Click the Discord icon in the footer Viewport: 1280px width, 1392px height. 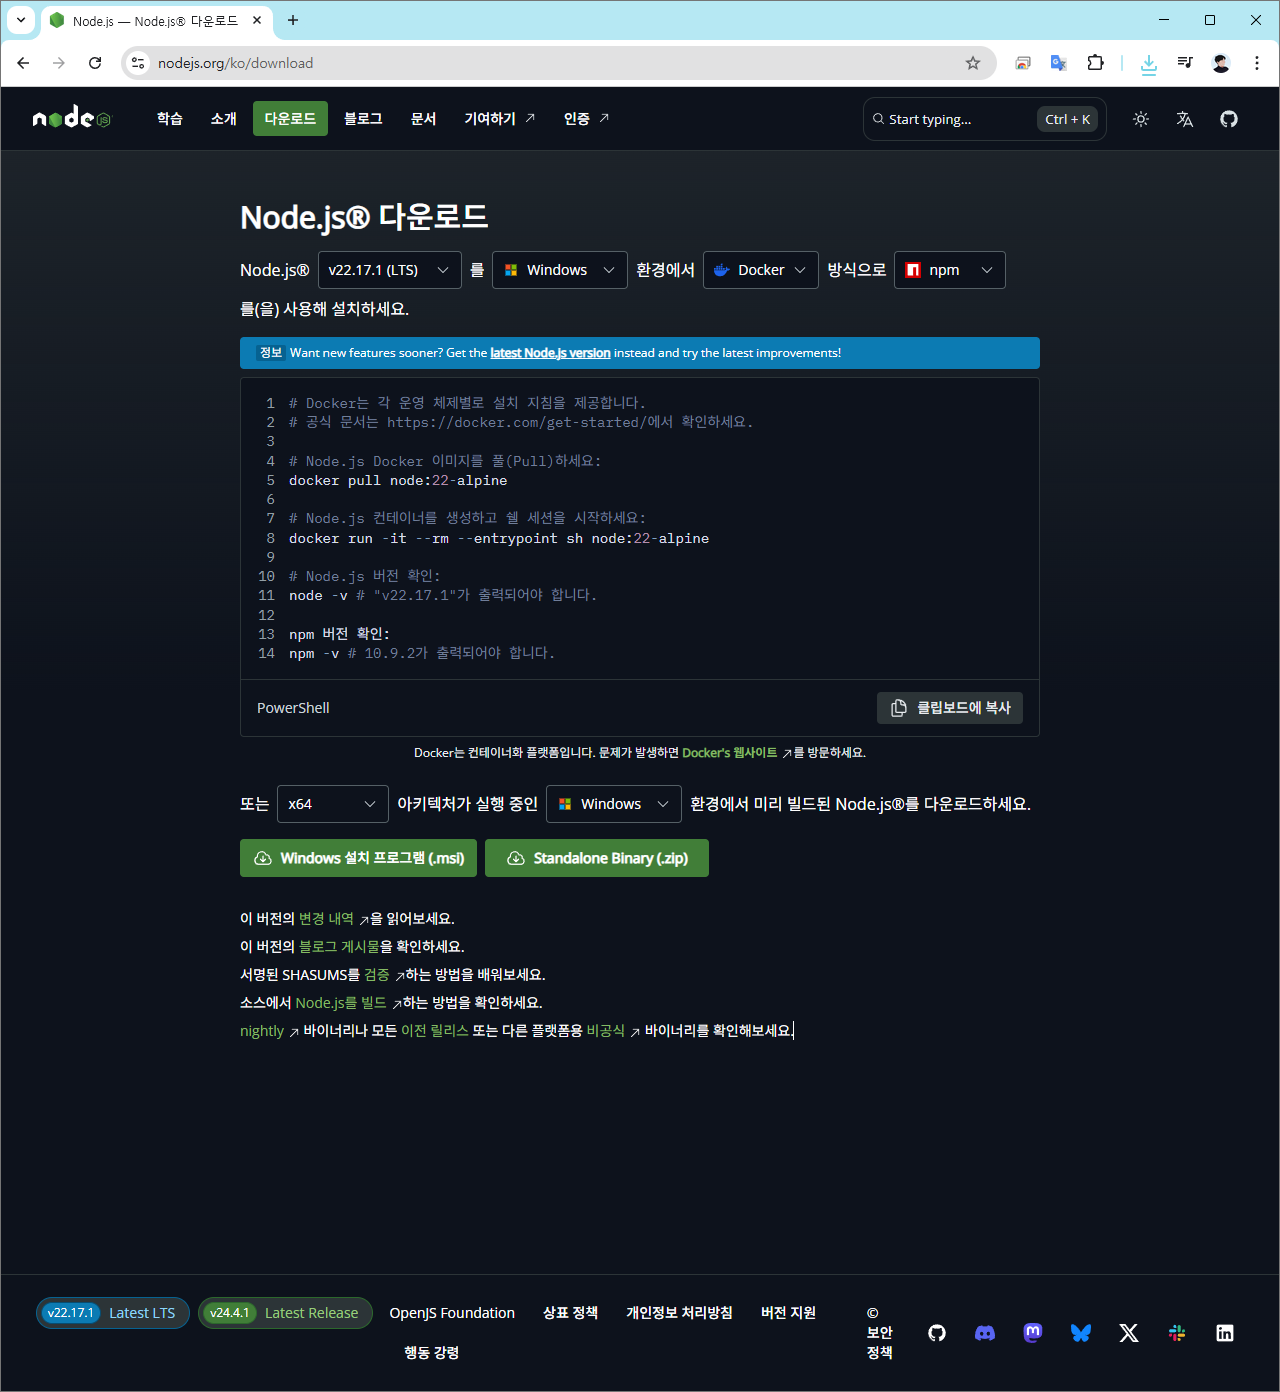click(985, 1333)
